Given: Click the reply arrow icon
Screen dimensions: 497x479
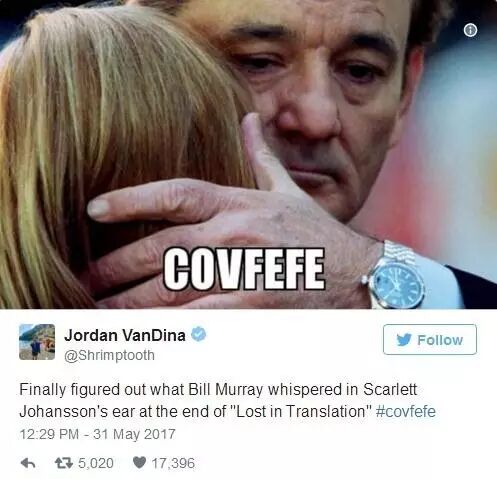Looking at the screenshot, I should (28, 463).
